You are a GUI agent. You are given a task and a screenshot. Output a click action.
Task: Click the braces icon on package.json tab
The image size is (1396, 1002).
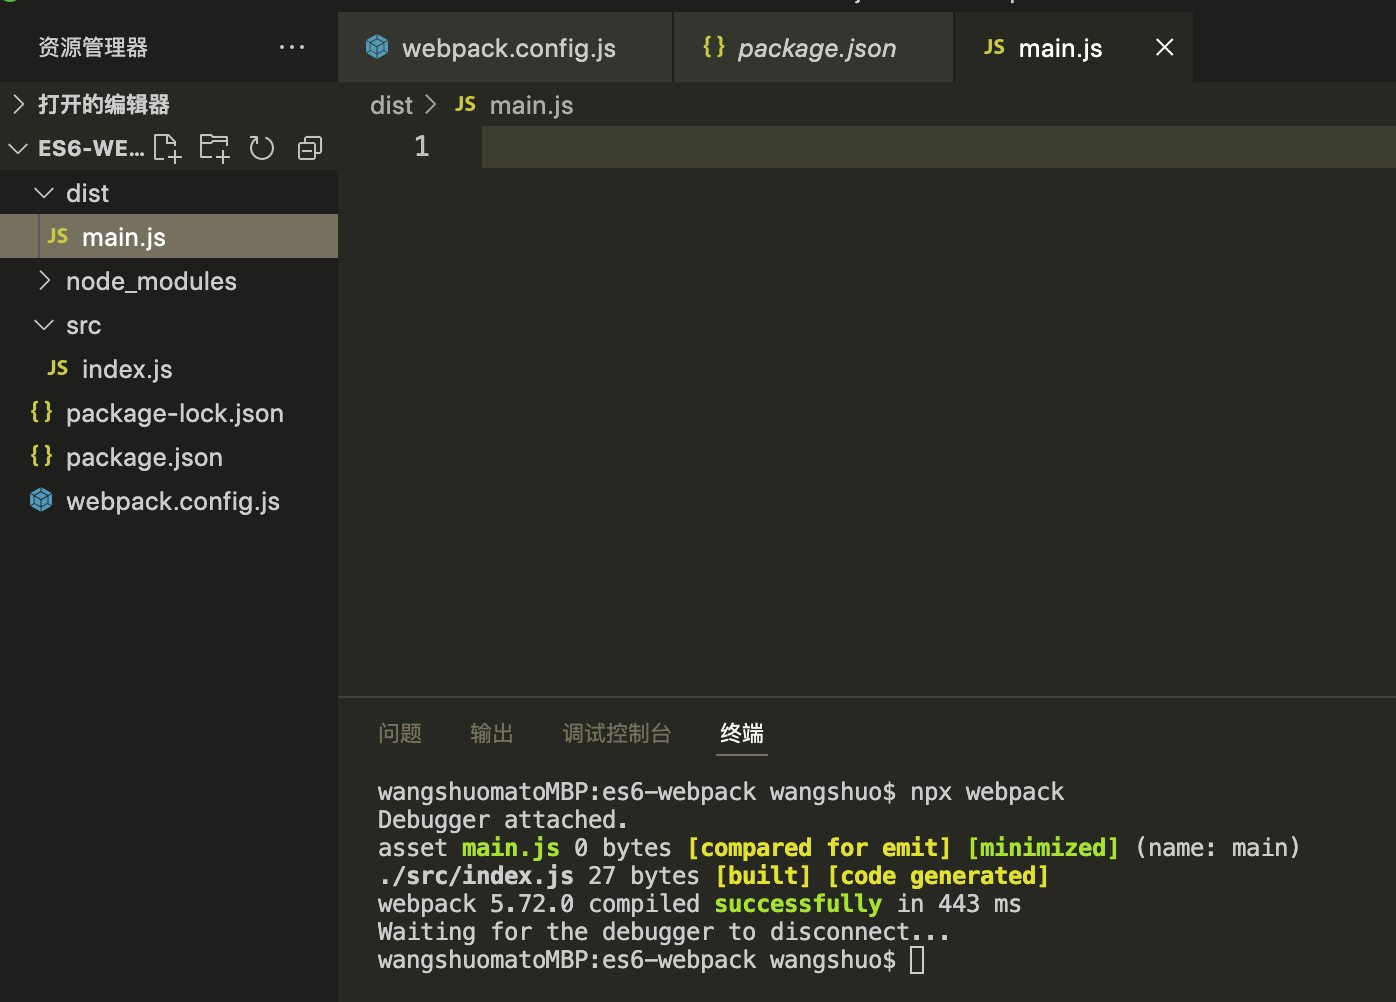(x=714, y=46)
